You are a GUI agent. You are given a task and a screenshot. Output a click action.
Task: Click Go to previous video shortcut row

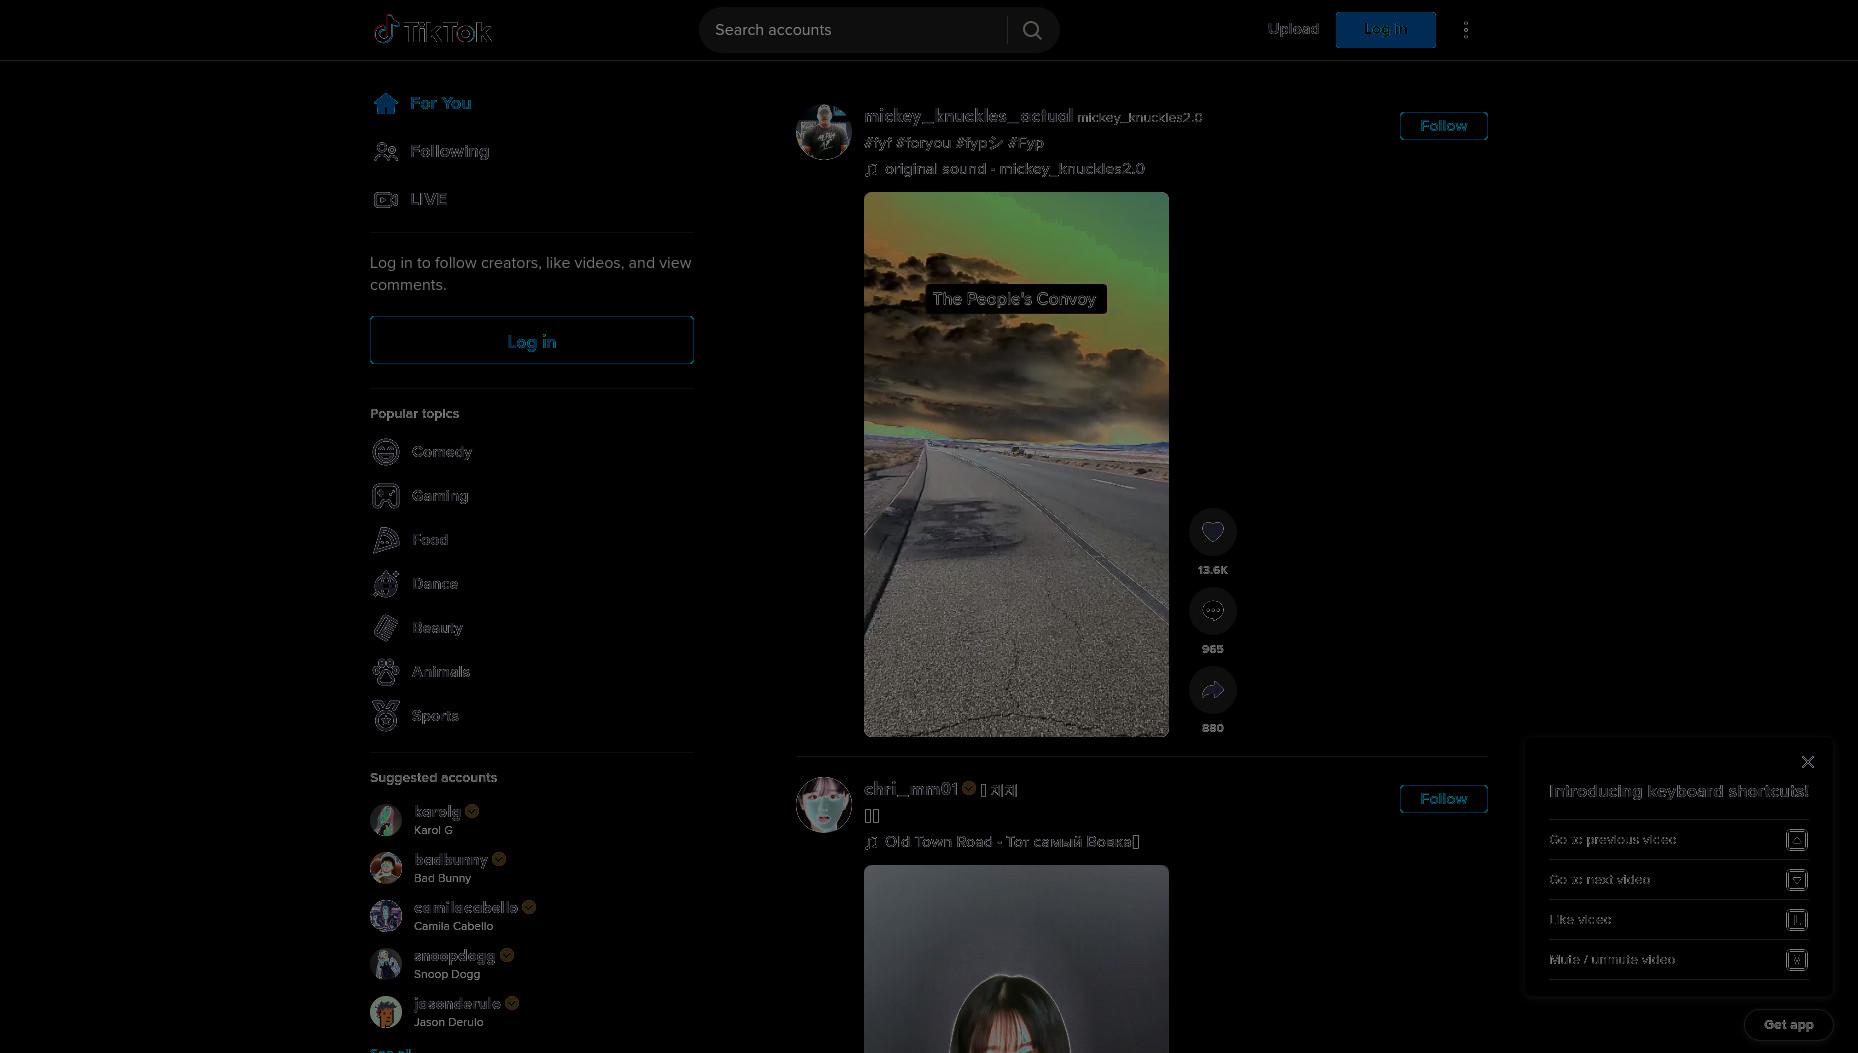pos(1678,840)
